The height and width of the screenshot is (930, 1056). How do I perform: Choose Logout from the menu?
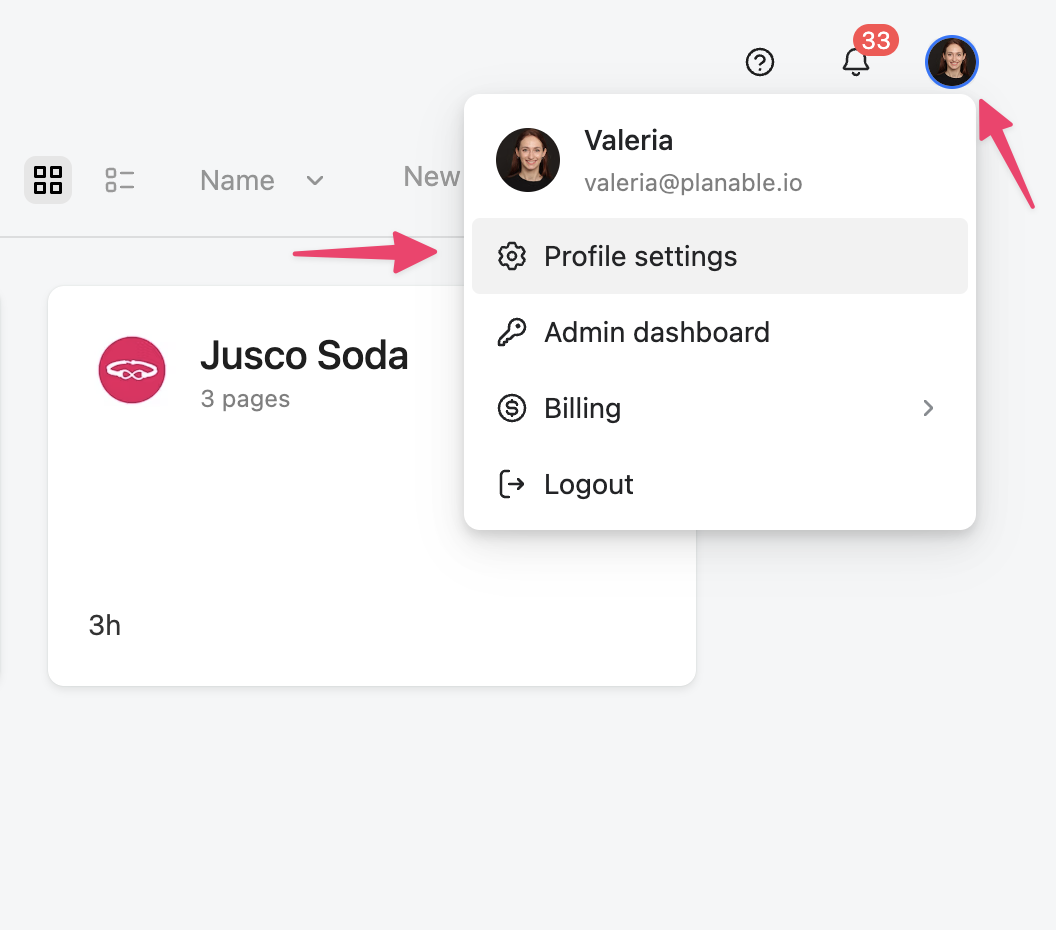point(588,485)
